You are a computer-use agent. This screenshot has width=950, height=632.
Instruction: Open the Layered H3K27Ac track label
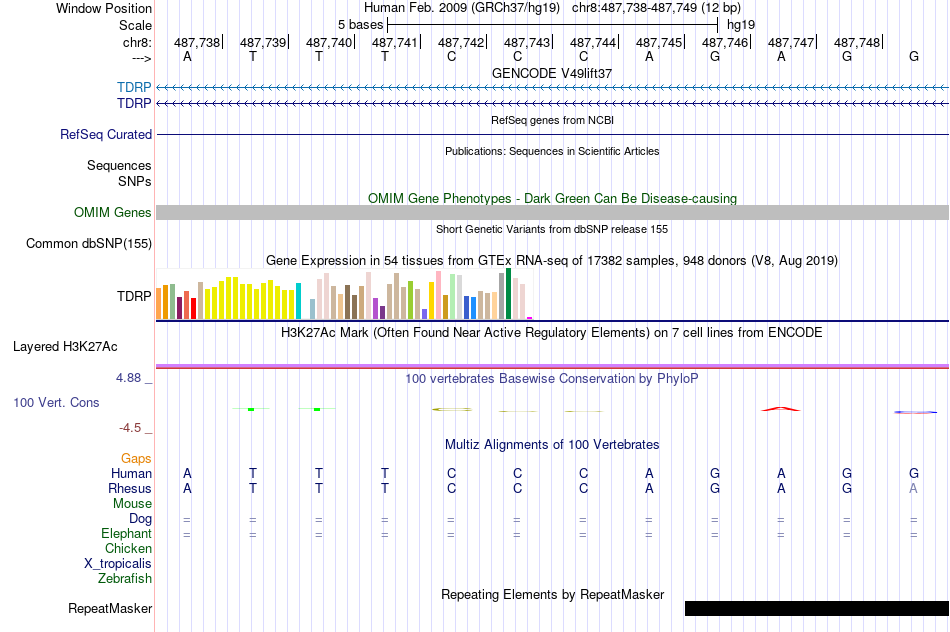coord(65,347)
